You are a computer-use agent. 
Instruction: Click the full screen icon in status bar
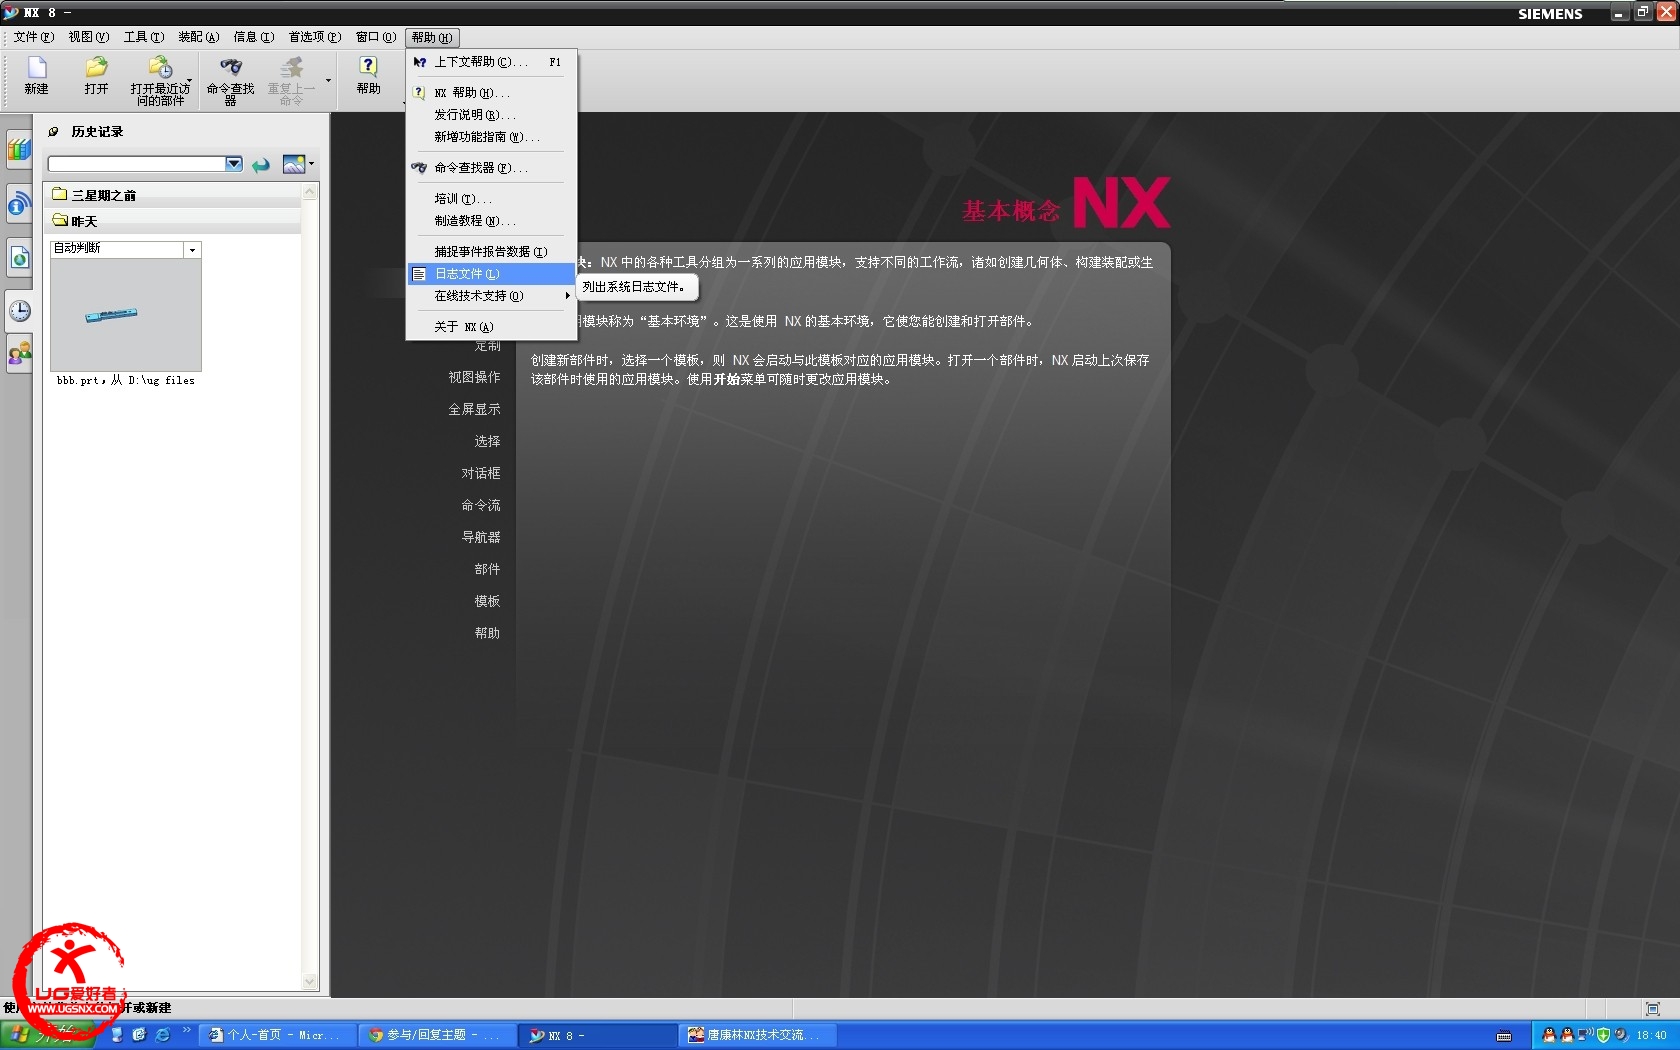(x=1652, y=1009)
